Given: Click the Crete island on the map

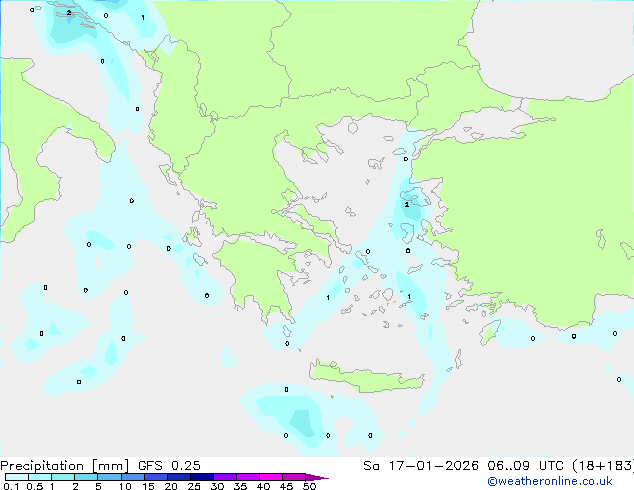Looking at the screenshot, I should (x=366, y=376).
